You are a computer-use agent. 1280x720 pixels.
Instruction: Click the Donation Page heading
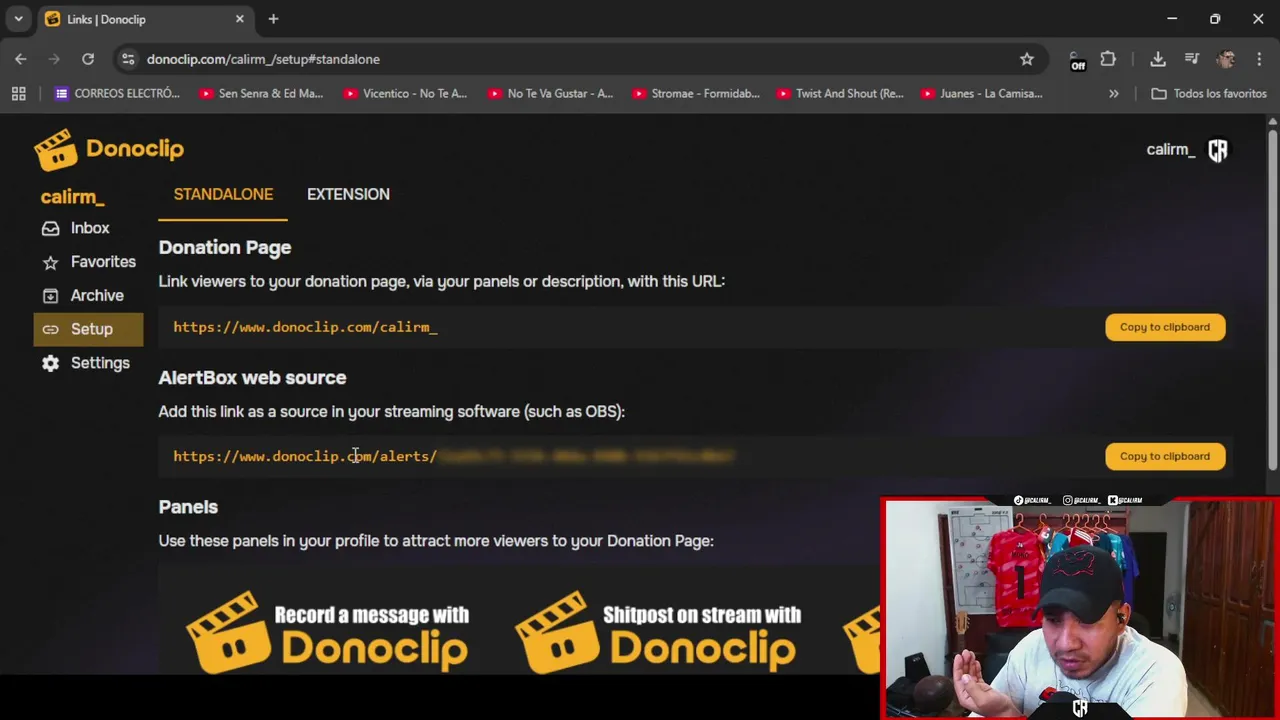click(x=225, y=248)
